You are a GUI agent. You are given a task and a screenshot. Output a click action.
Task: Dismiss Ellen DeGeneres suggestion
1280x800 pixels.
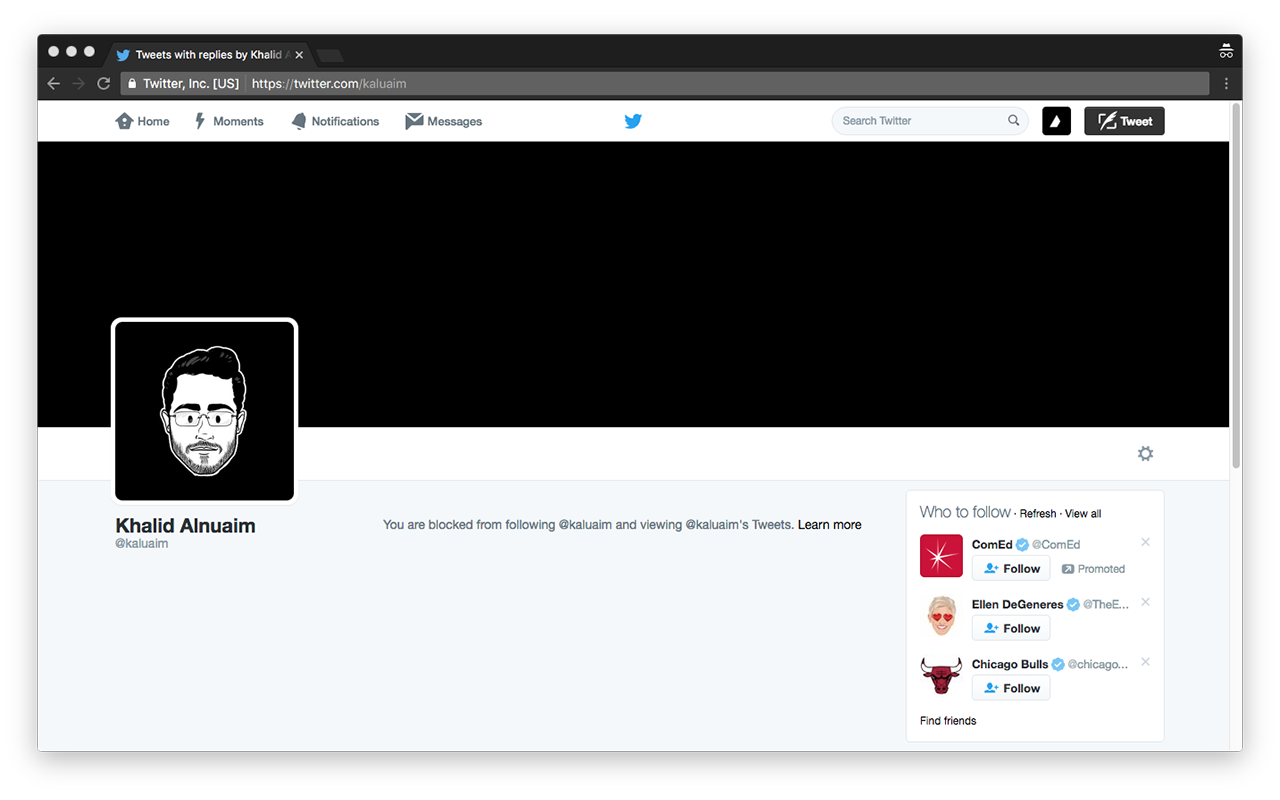pyautogui.click(x=1146, y=603)
